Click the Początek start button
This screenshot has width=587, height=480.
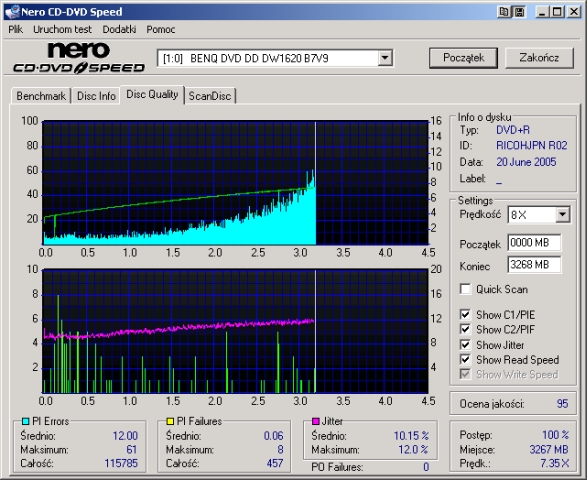tap(463, 58)
